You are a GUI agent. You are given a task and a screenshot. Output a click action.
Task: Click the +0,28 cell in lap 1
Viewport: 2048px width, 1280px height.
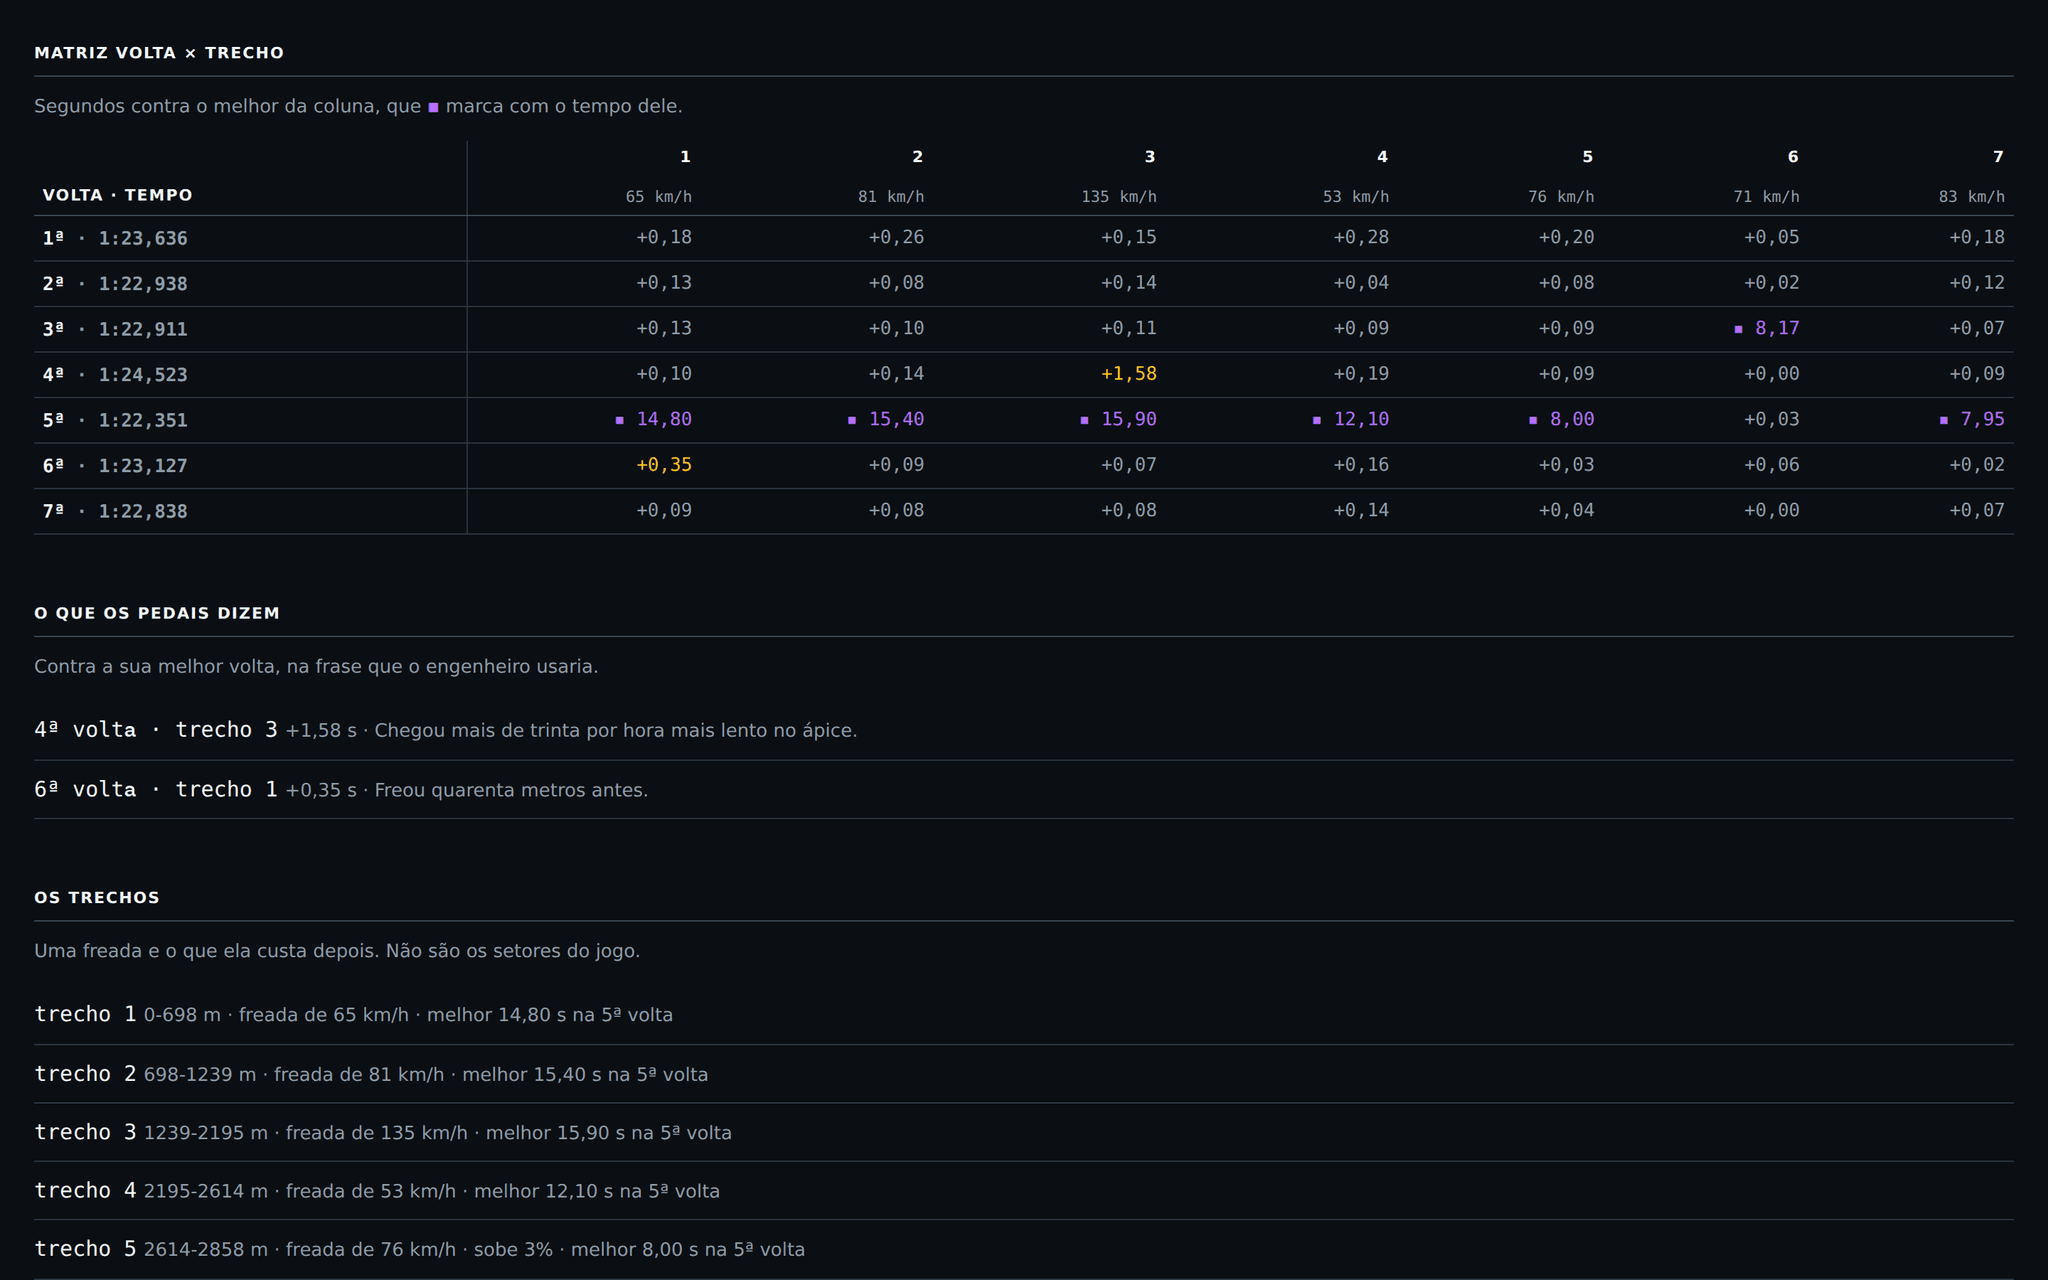(x=1360, y=237)
